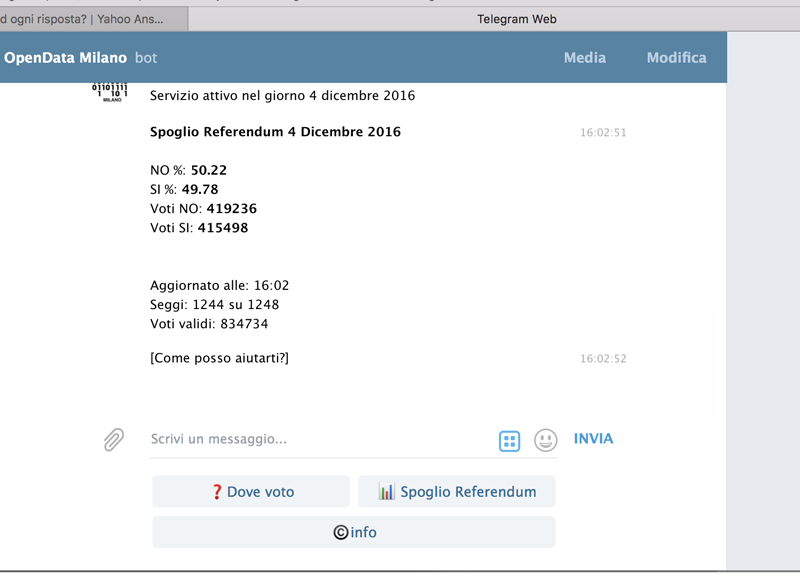Click the 16:02:52 message timestamp
Image resolution: width=800 pixels, height=576 pixels.
click(x=603, y=359)
